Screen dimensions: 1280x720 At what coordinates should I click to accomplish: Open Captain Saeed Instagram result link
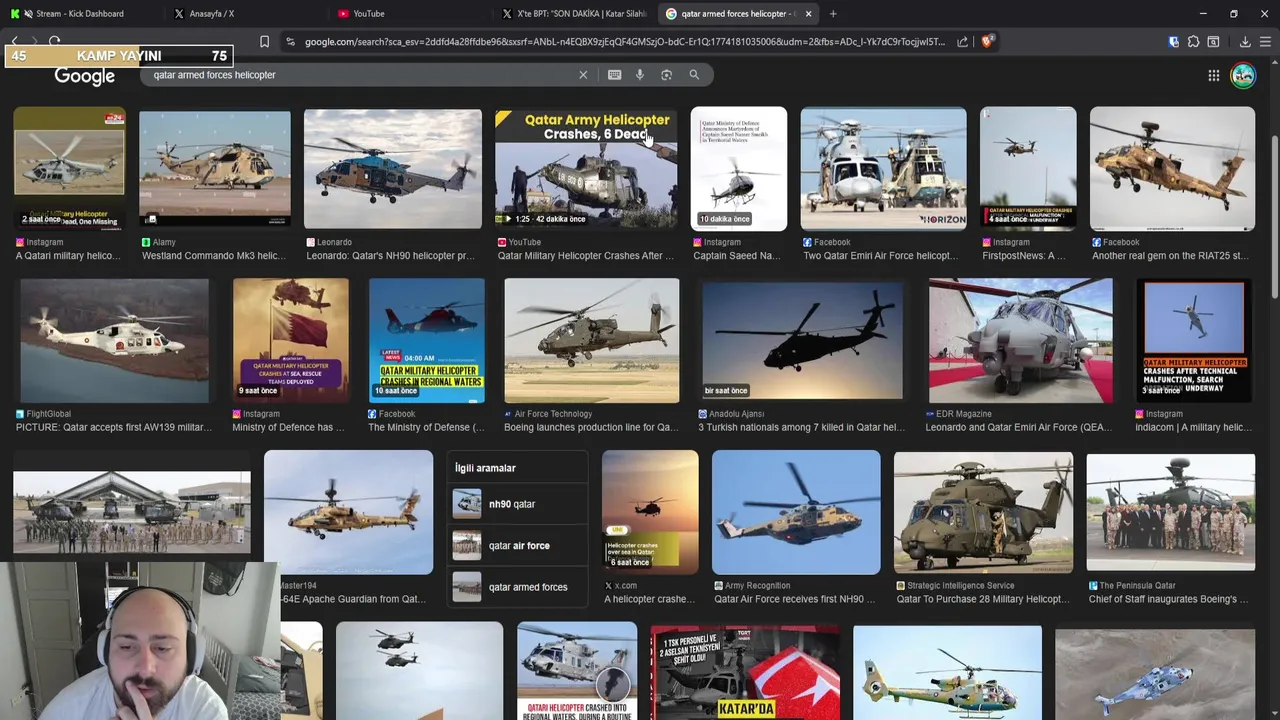(736, 256)
